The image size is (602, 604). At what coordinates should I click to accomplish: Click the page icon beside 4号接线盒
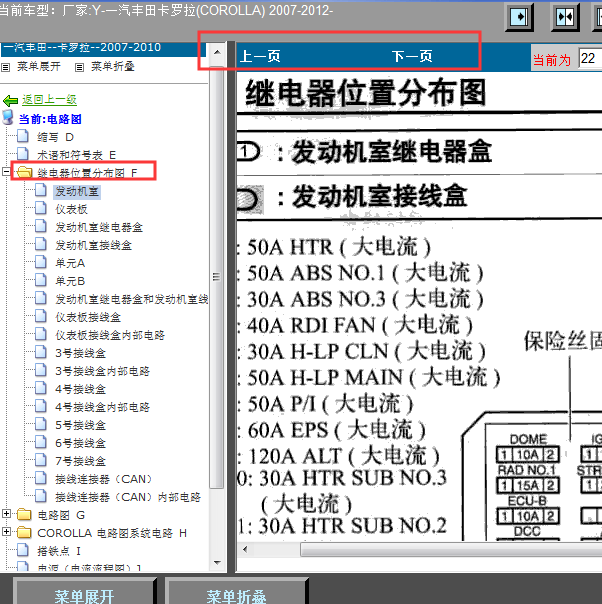(41, 388)
